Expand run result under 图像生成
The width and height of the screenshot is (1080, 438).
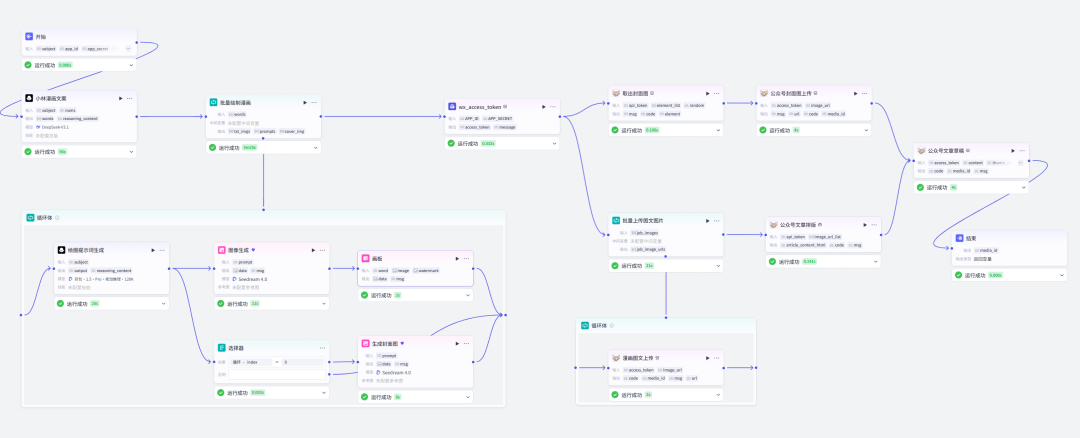324,303
